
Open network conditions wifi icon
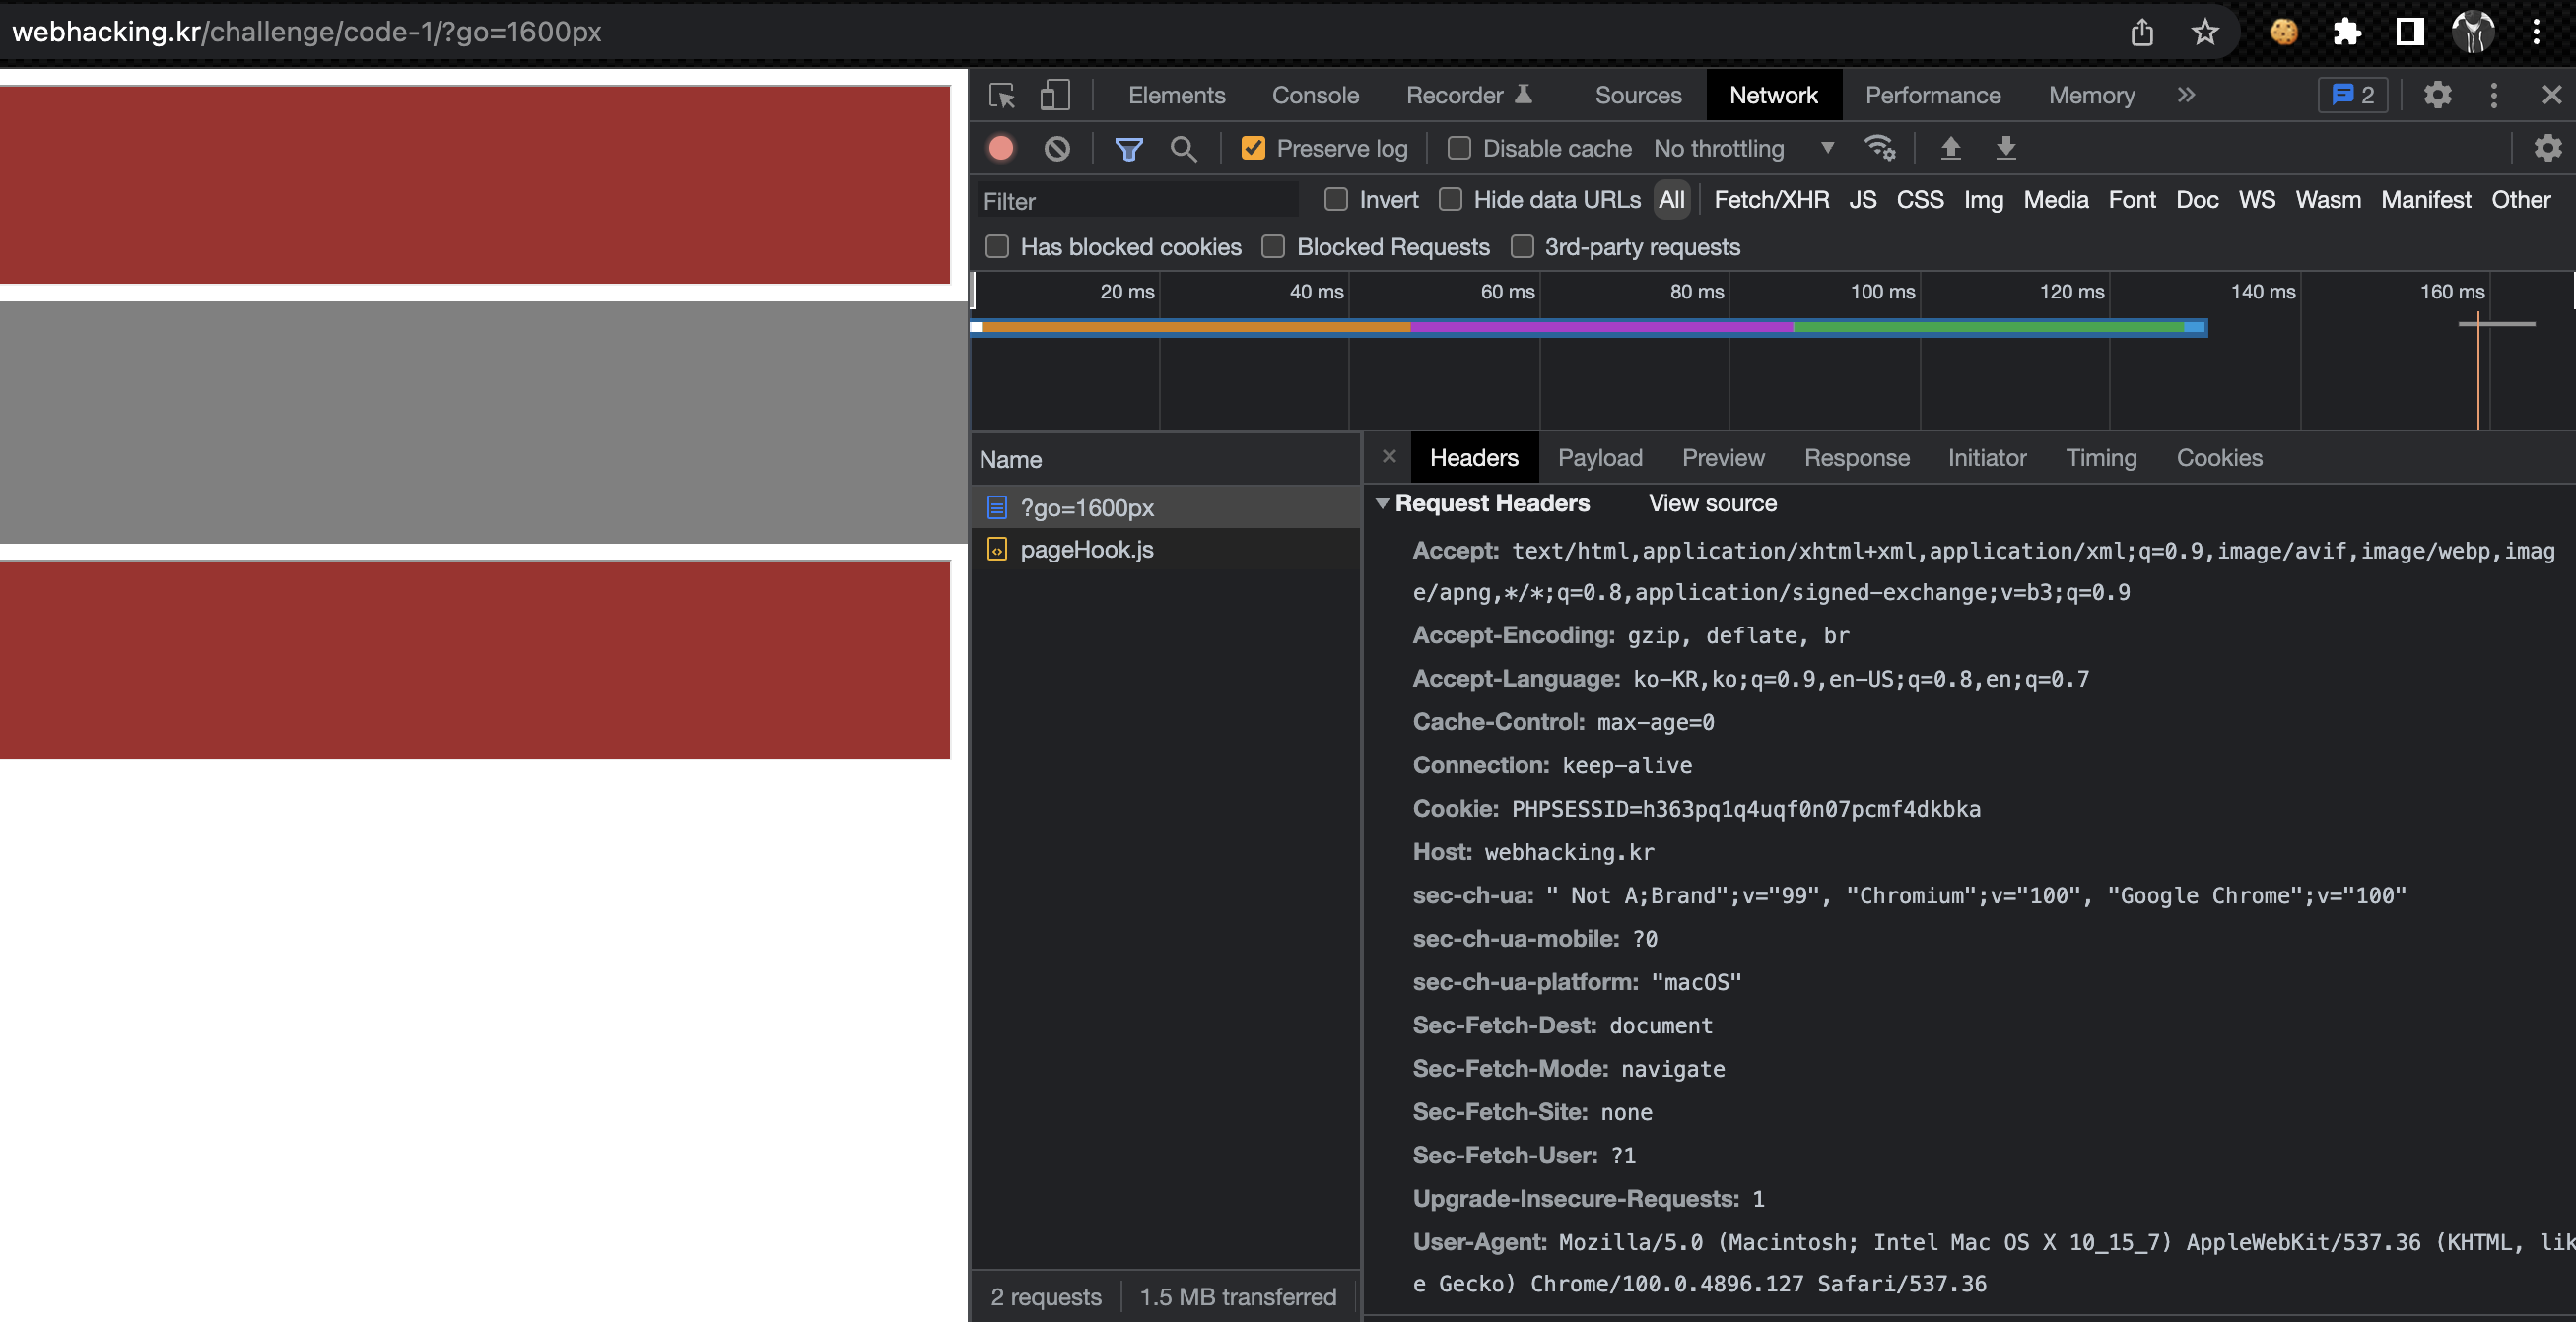click(x=1880, y=148)
